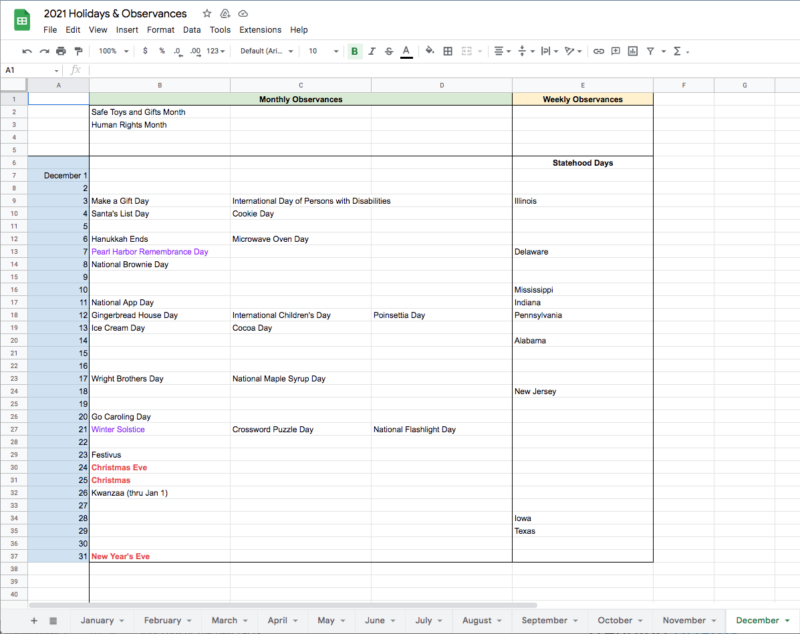Click the undo arrow icon

click(28, 51)
